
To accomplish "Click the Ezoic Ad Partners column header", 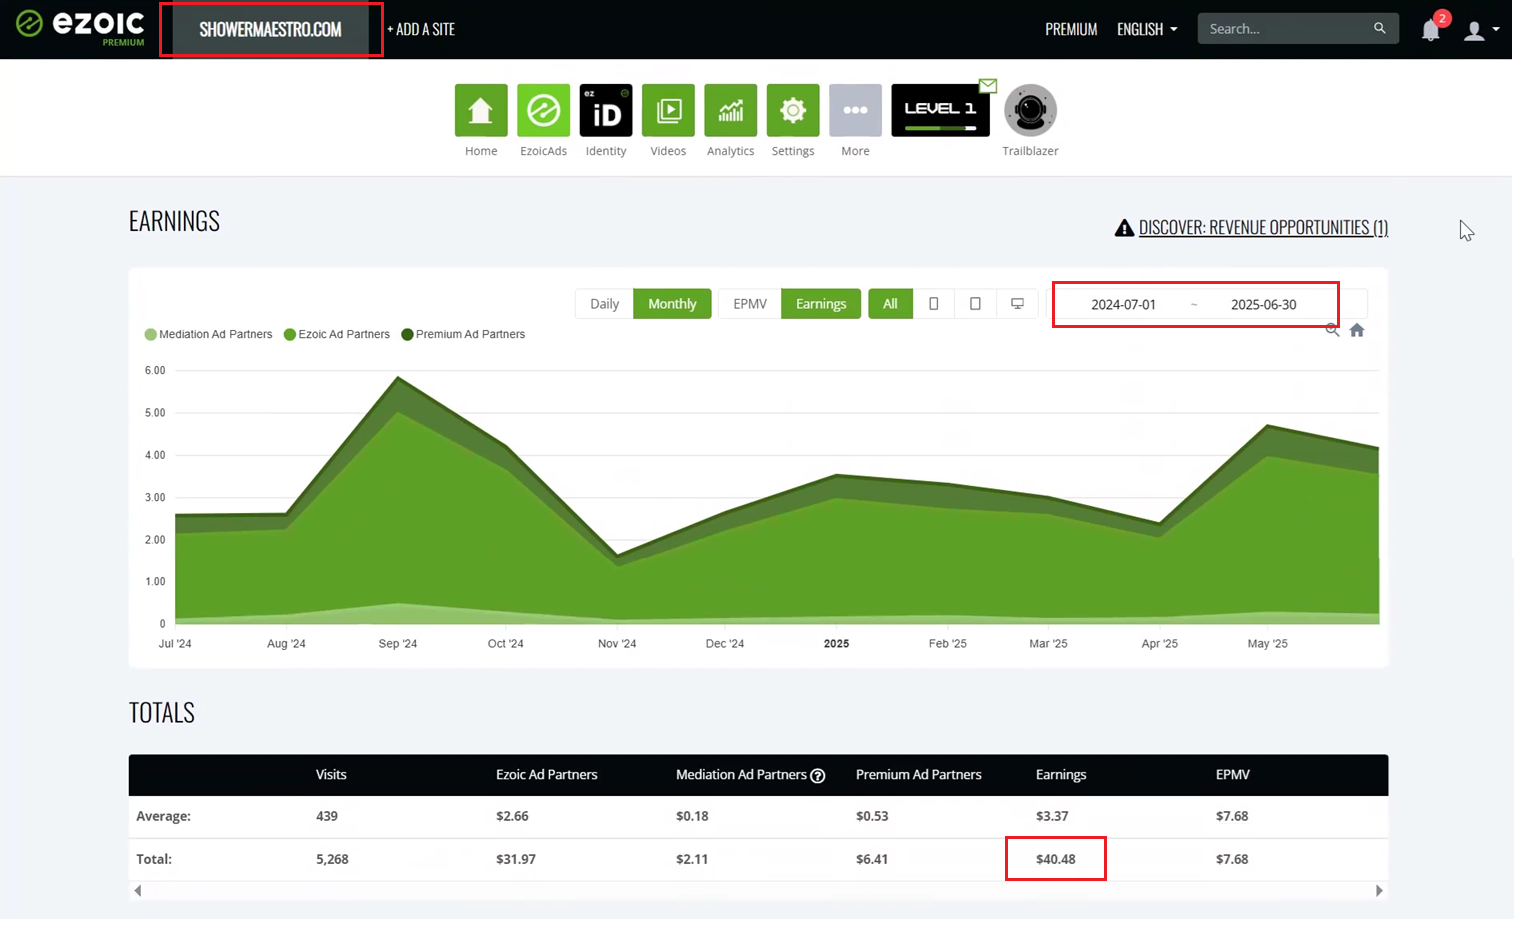I will tap(546, 775).
